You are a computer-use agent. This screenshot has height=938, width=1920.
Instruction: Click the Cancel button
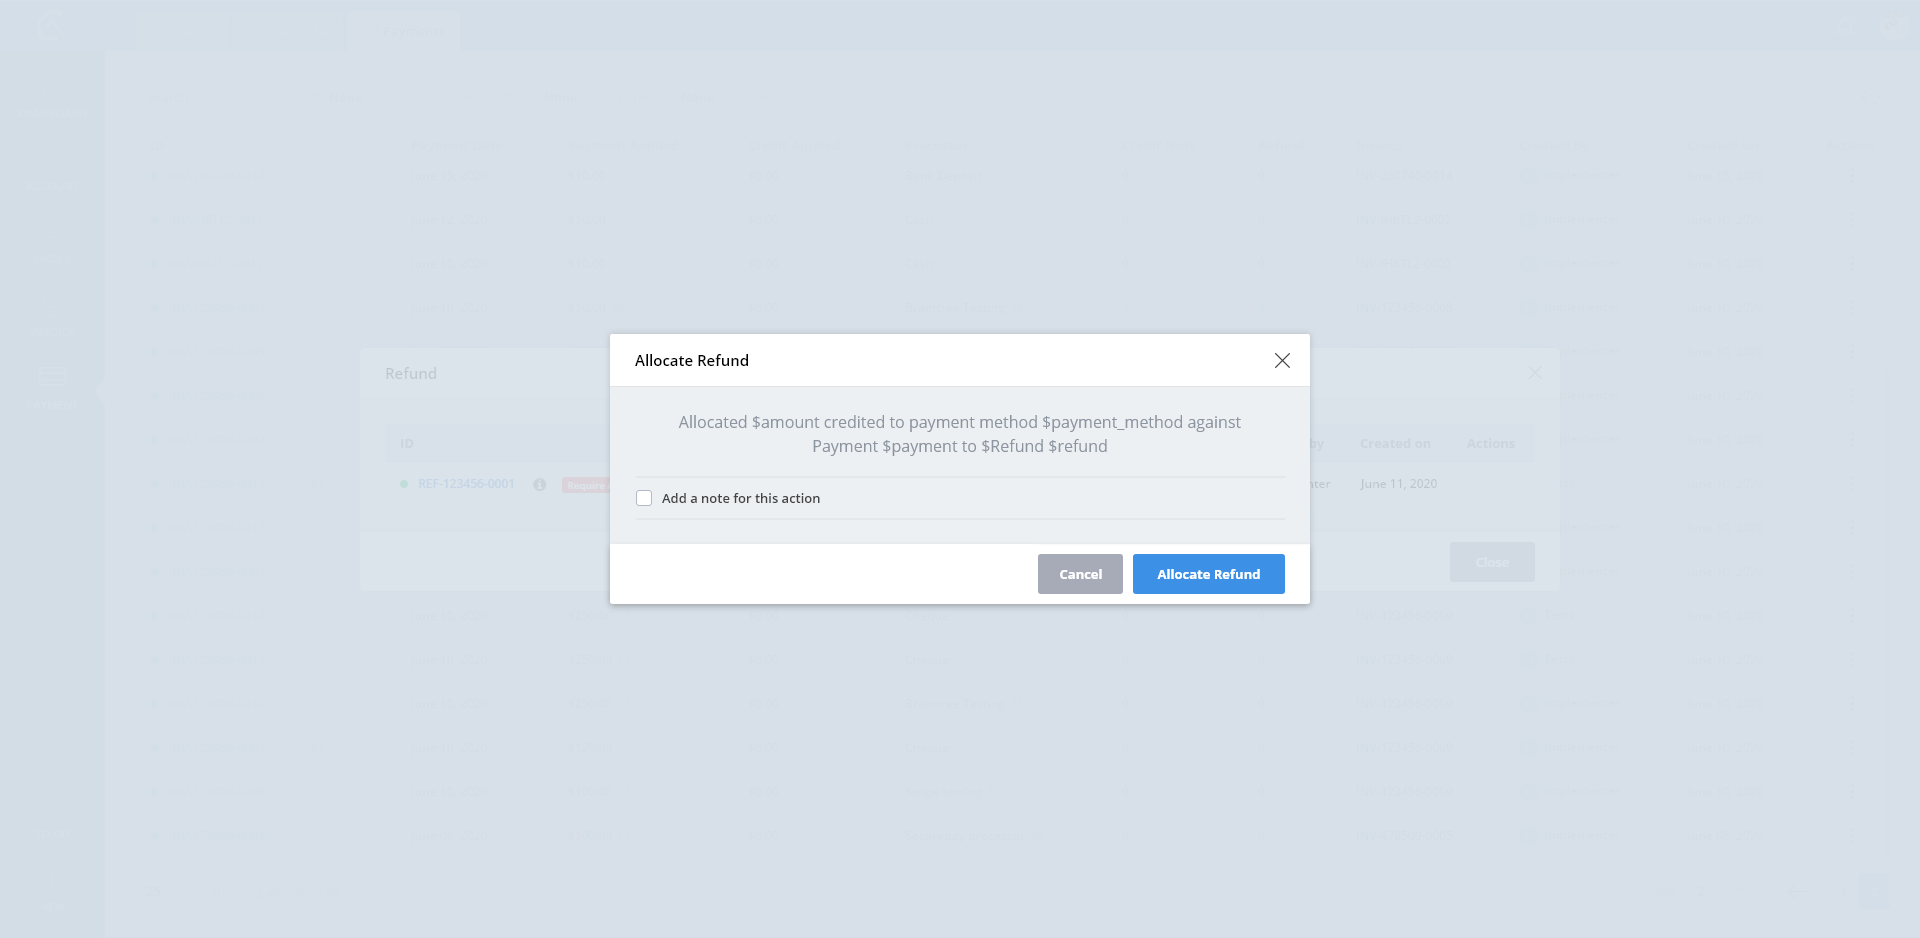[x=1080, y=574]
